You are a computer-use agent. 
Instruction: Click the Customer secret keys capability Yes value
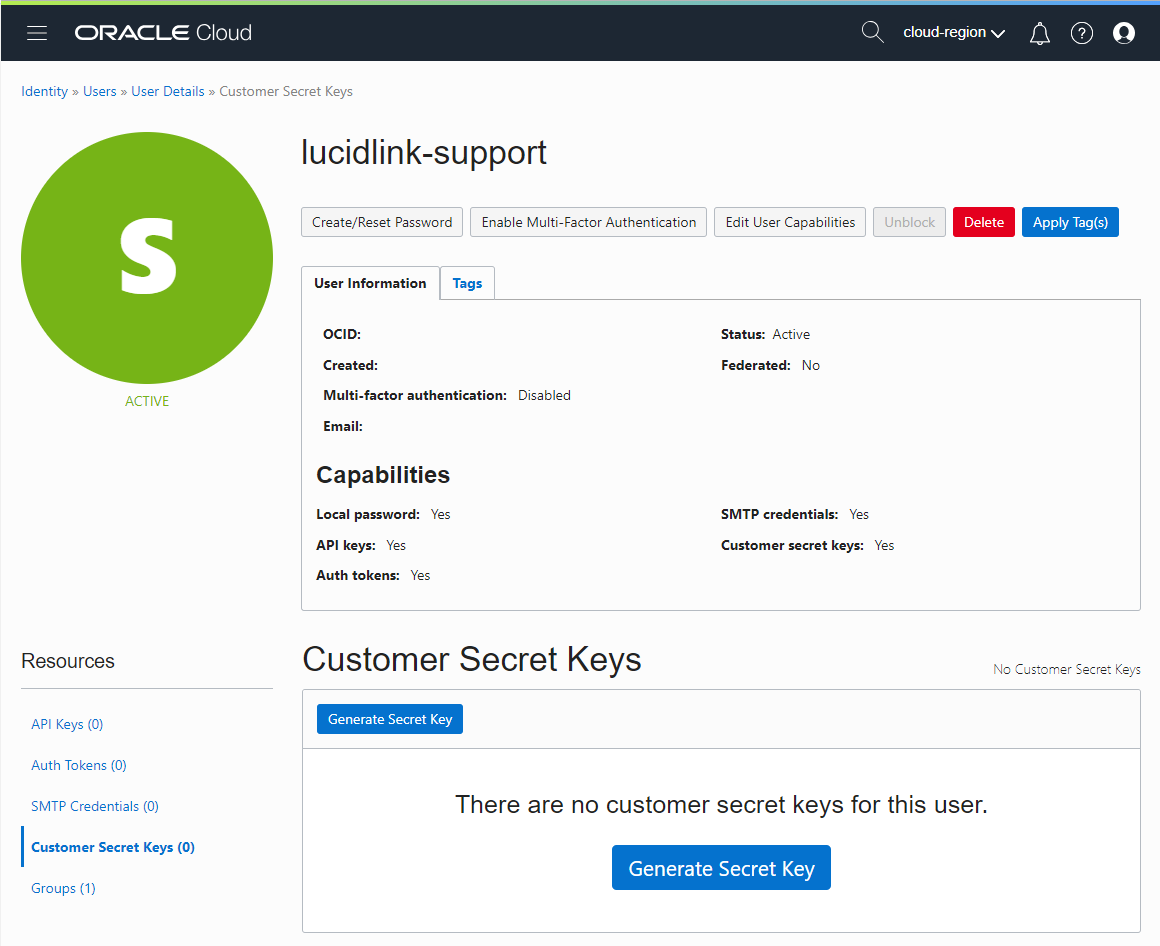[884, 546]
